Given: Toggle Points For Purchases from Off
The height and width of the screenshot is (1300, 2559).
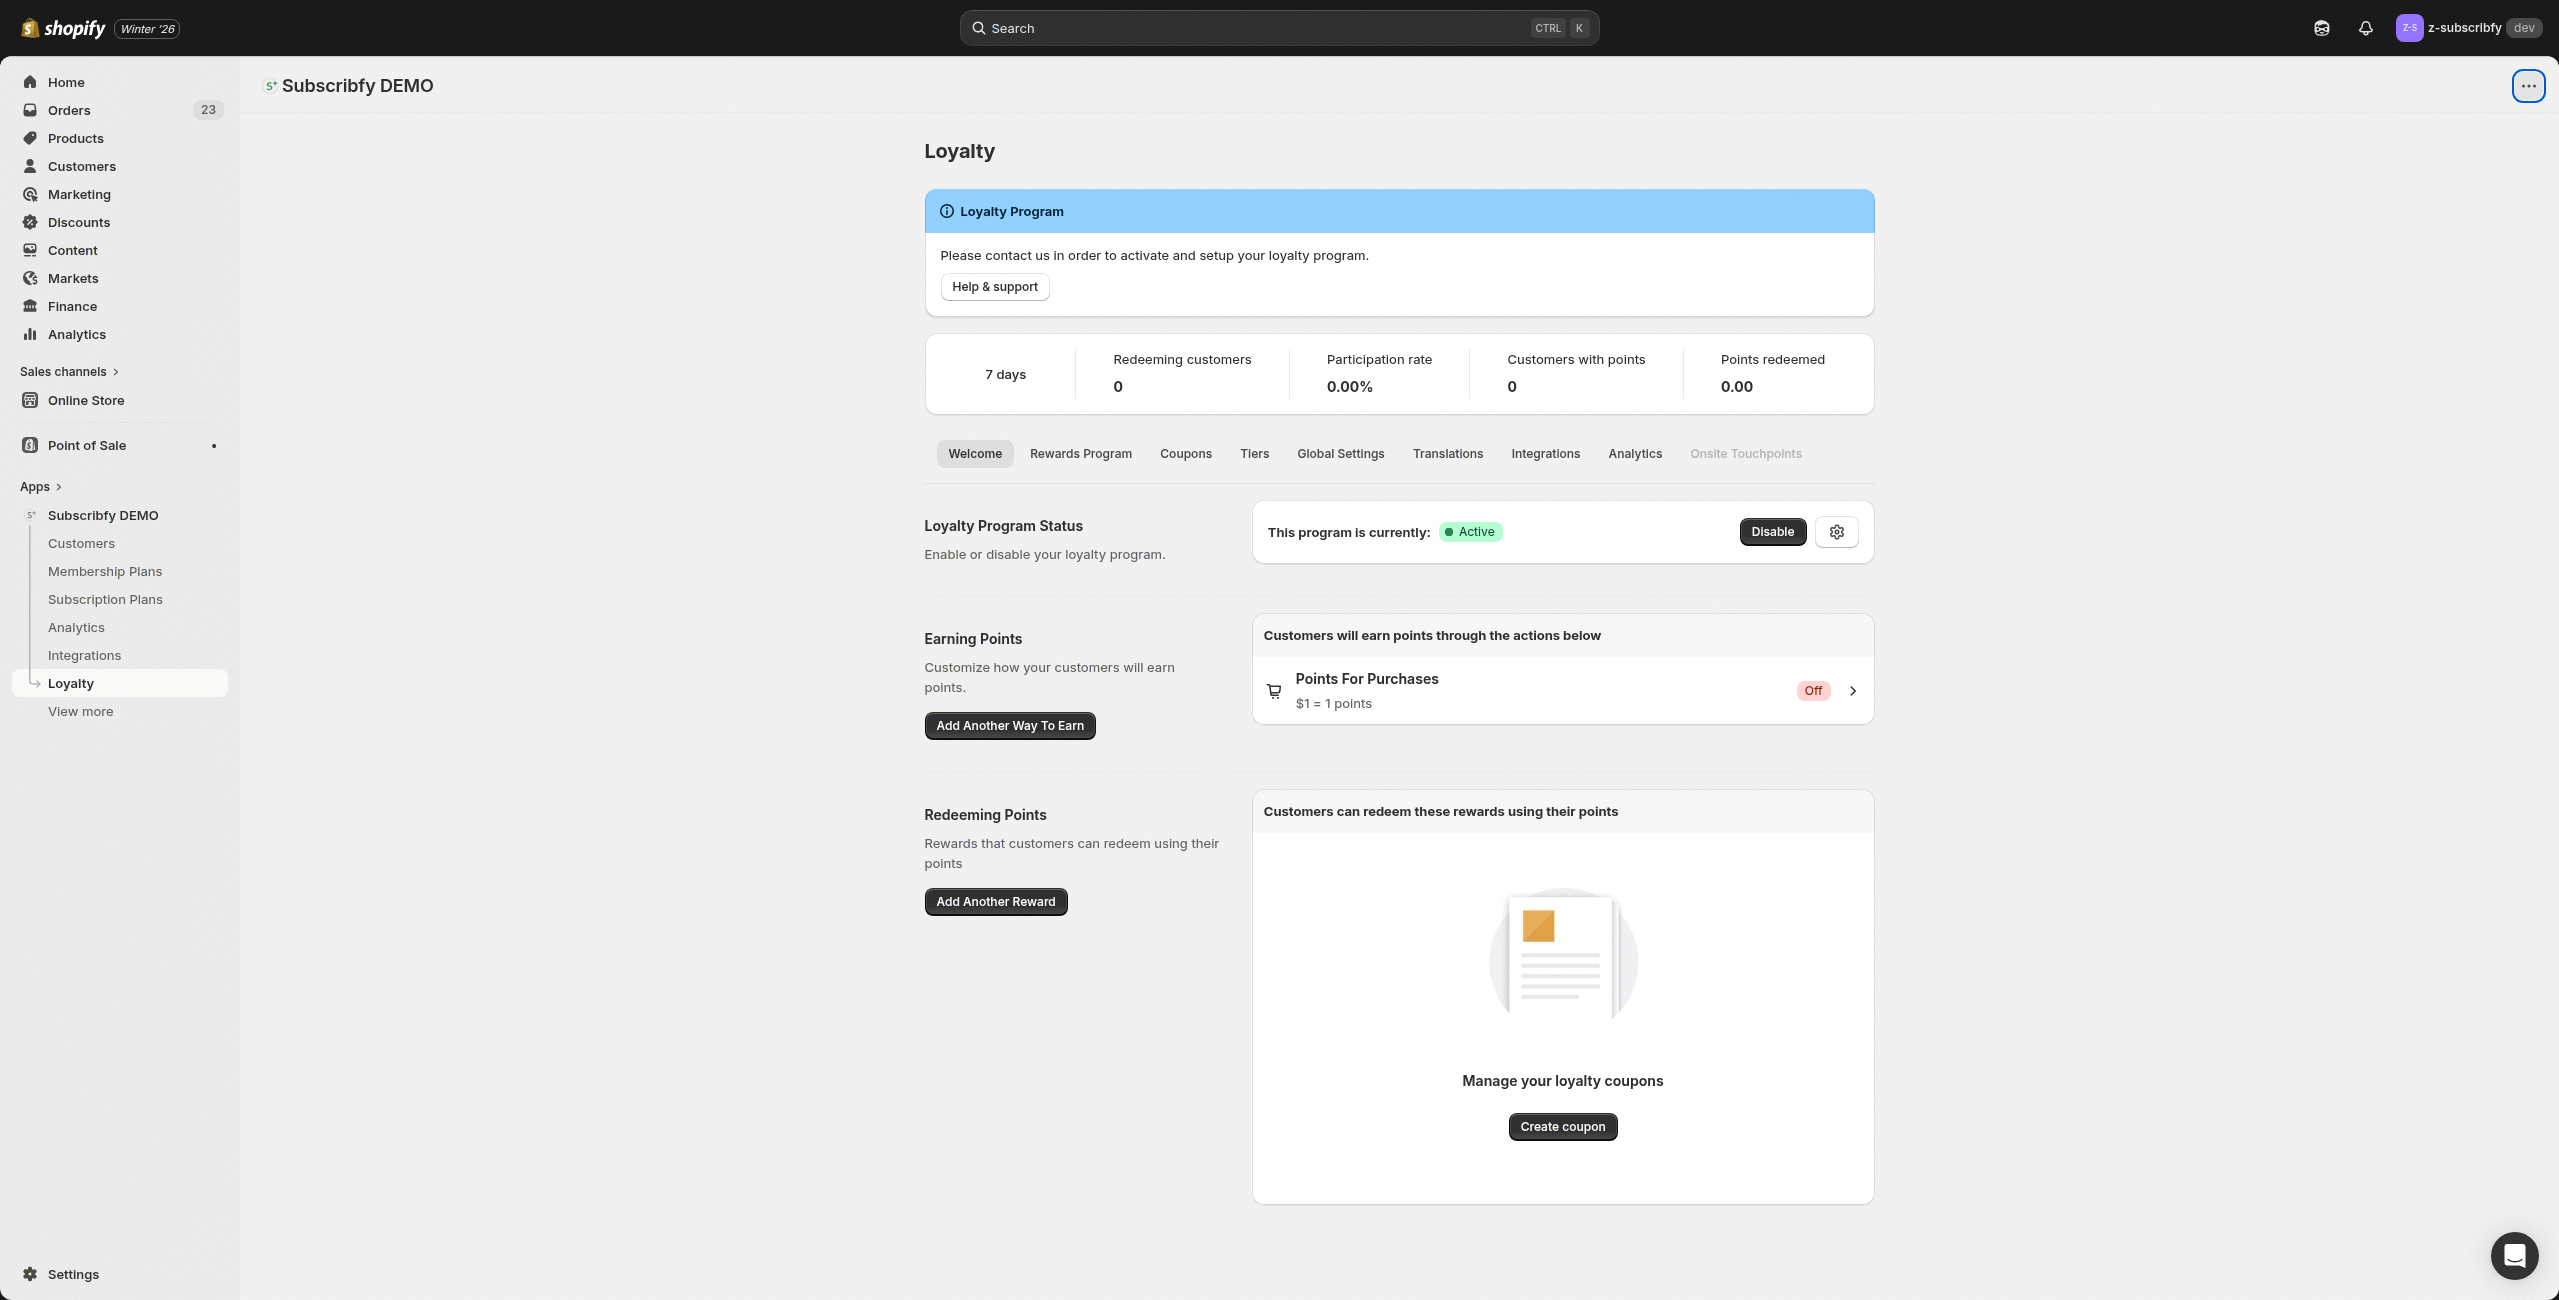Looking at the screenshot, I should [1812, 690].
